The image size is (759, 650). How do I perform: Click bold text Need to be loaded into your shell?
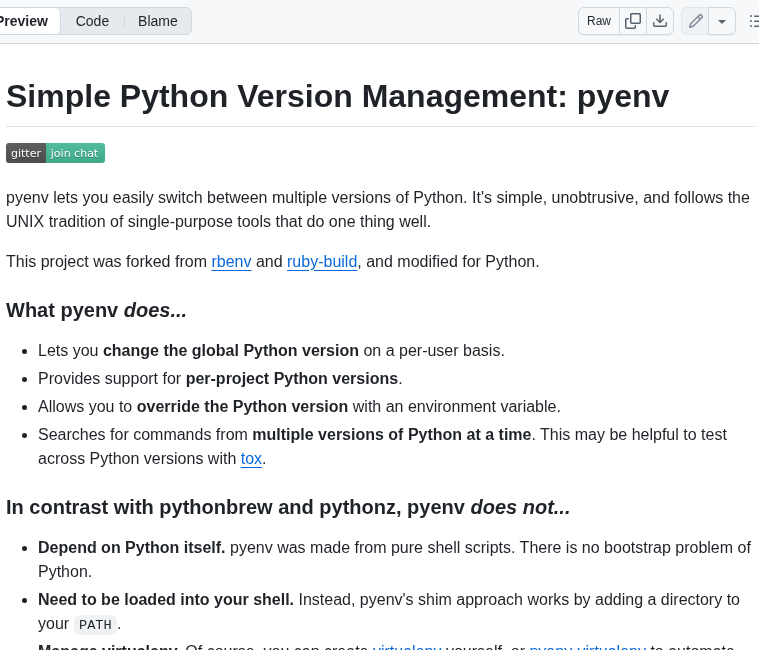[x=166, y=600]
